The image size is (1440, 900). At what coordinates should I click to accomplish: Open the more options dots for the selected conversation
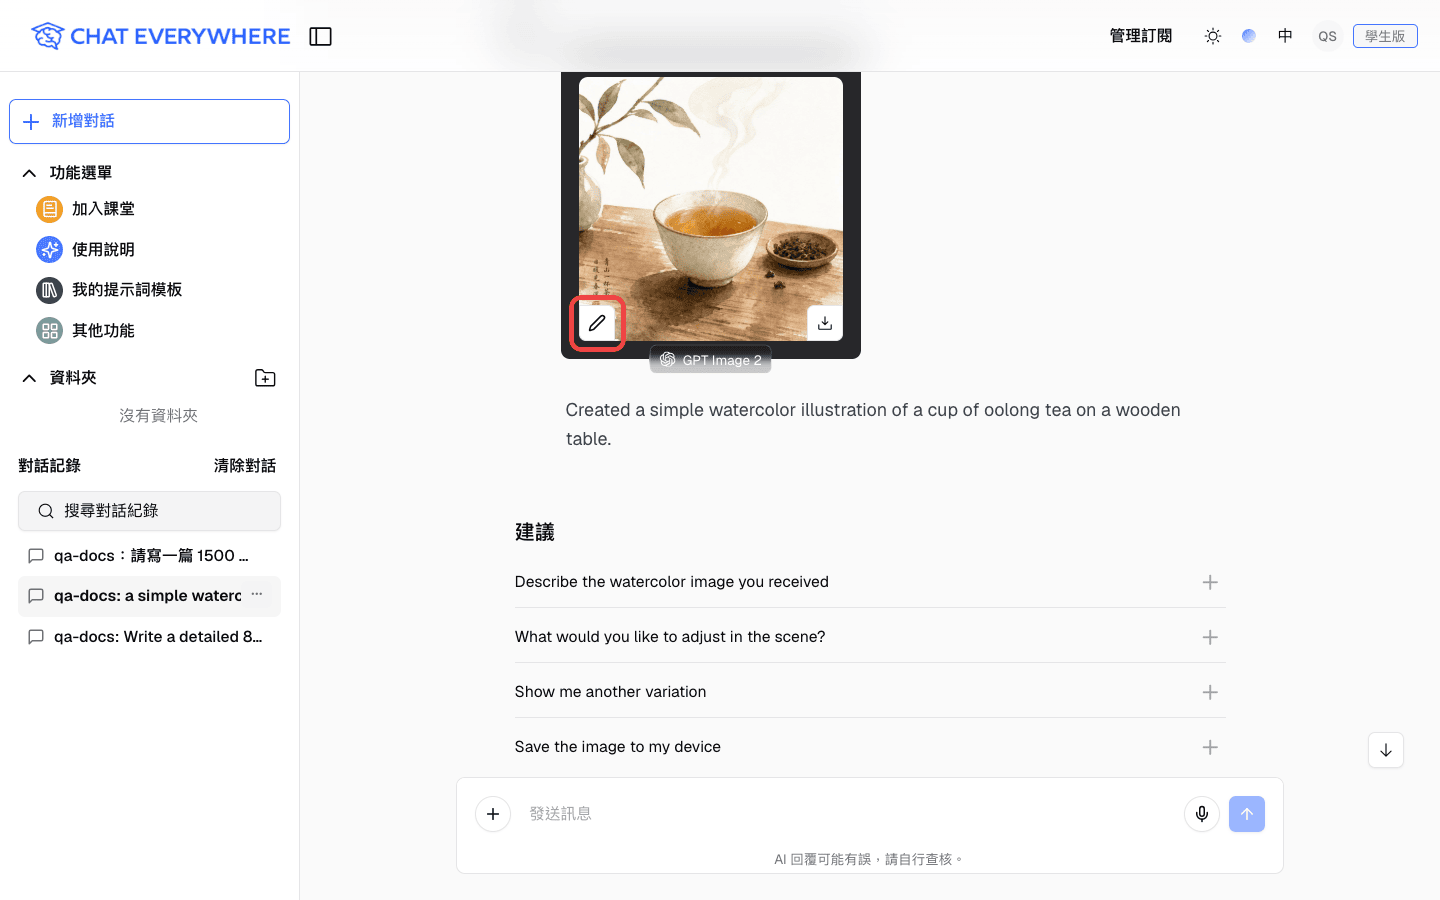[257, 595]
